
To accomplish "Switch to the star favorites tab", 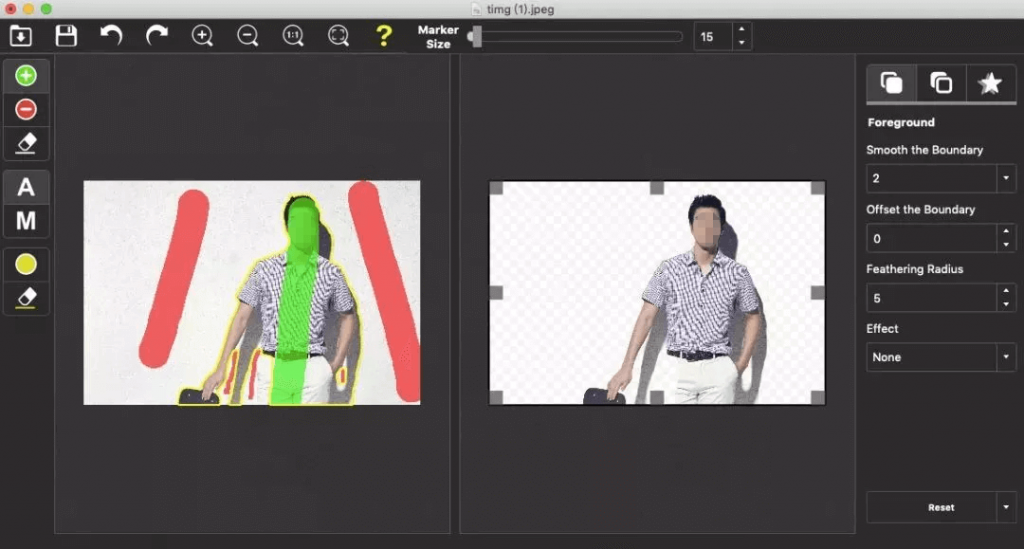I will pos(990,84).
